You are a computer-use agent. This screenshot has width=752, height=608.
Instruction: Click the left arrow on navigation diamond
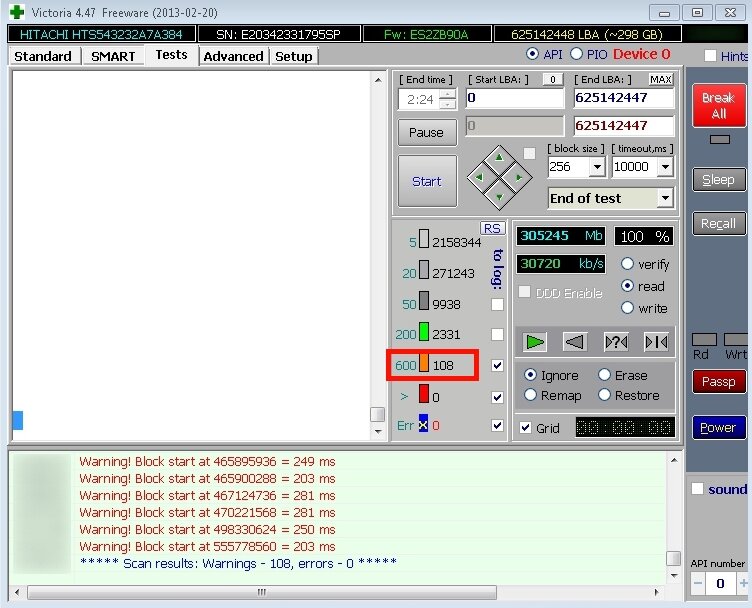[x=479, y=177]
